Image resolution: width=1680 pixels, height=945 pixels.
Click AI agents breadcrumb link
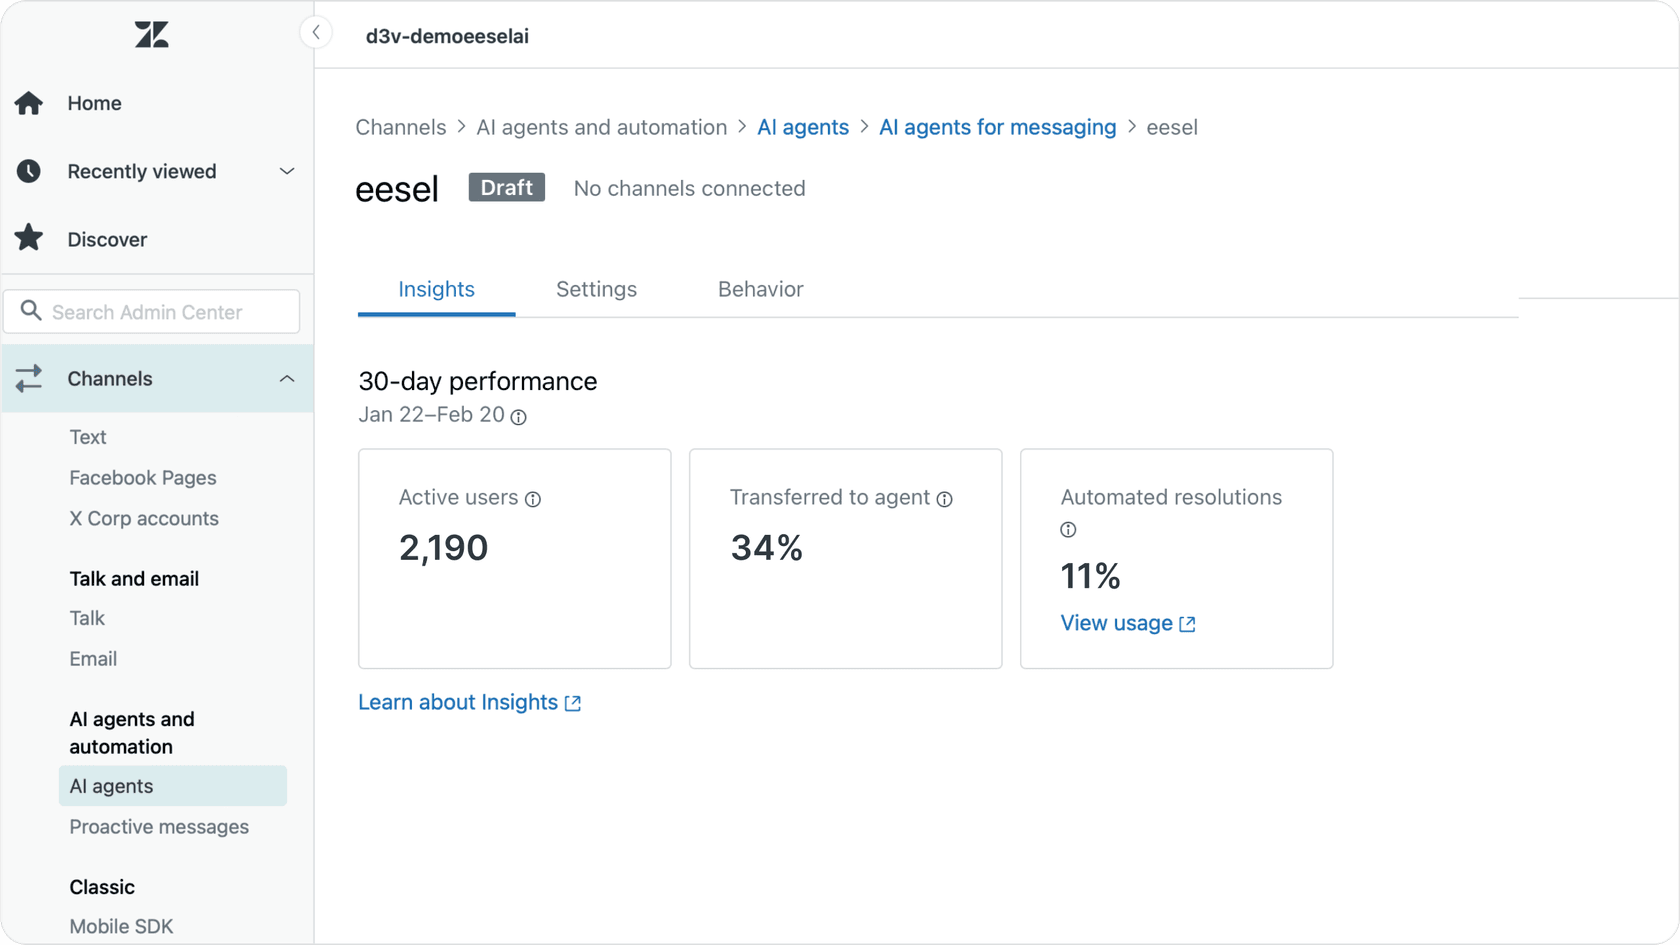[x=803, y=127]
